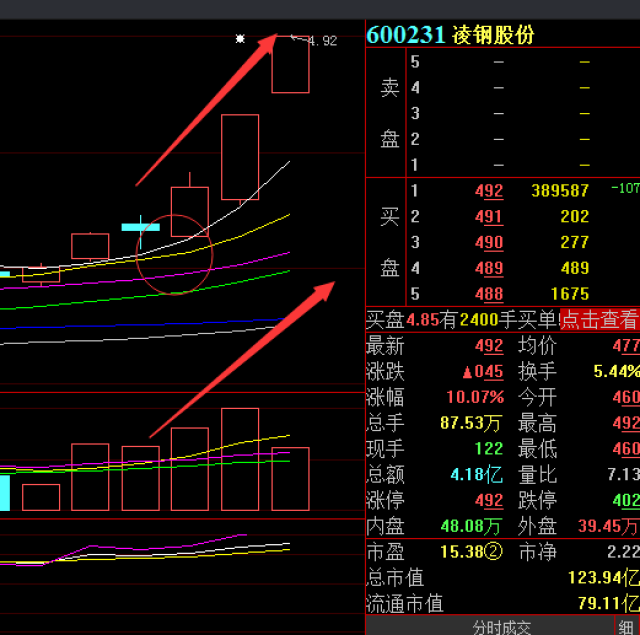Click the circled 2 icon beside 市盈
Viewport: 640px width, 635px height.
494,552
